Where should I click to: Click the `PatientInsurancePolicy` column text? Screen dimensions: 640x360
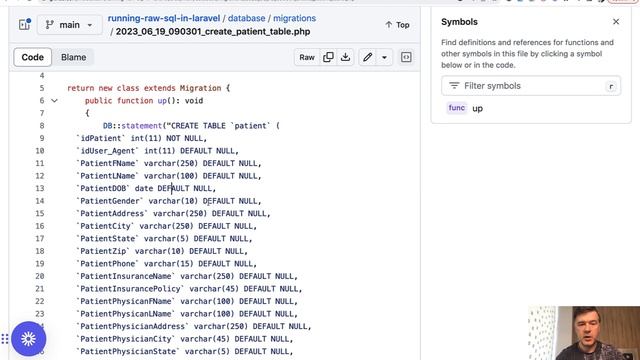coord(130,289)
